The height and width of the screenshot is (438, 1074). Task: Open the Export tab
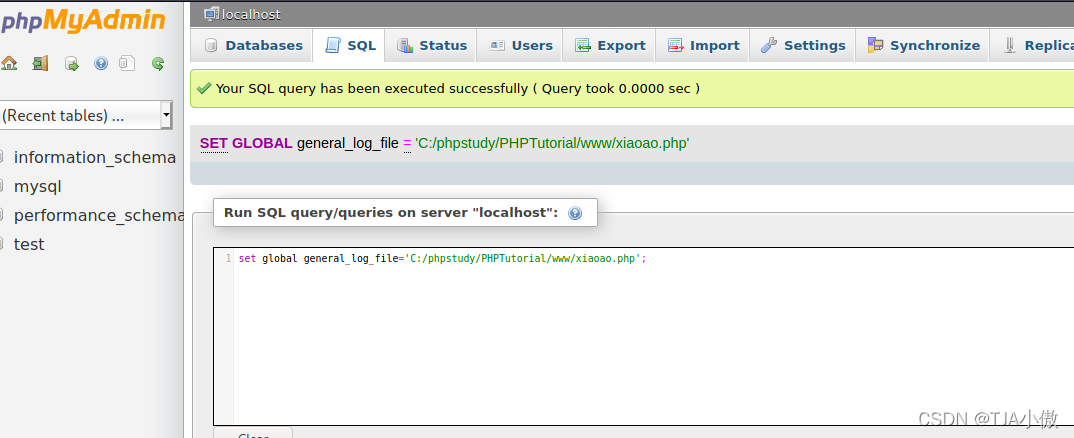click(x=610, y=45)
